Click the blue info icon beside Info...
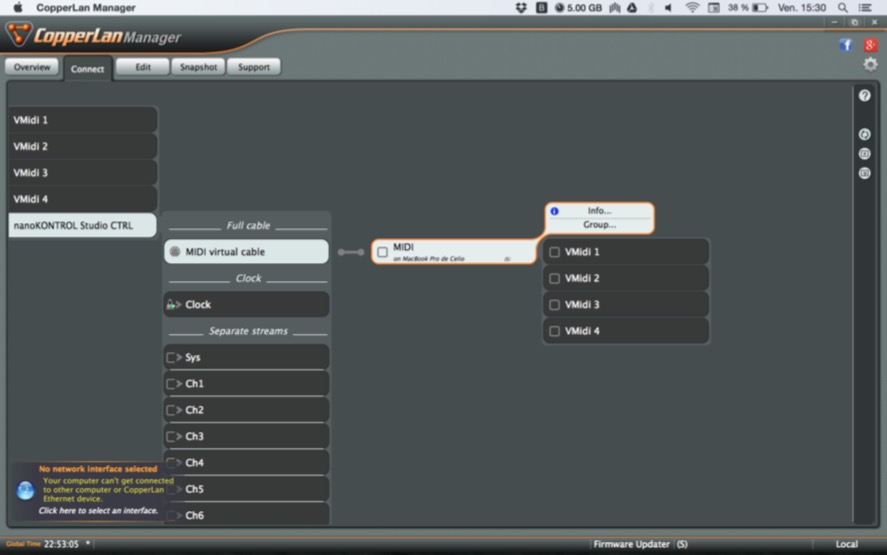The width and height of the screenshot is (887, 555). tap(555, 211)
